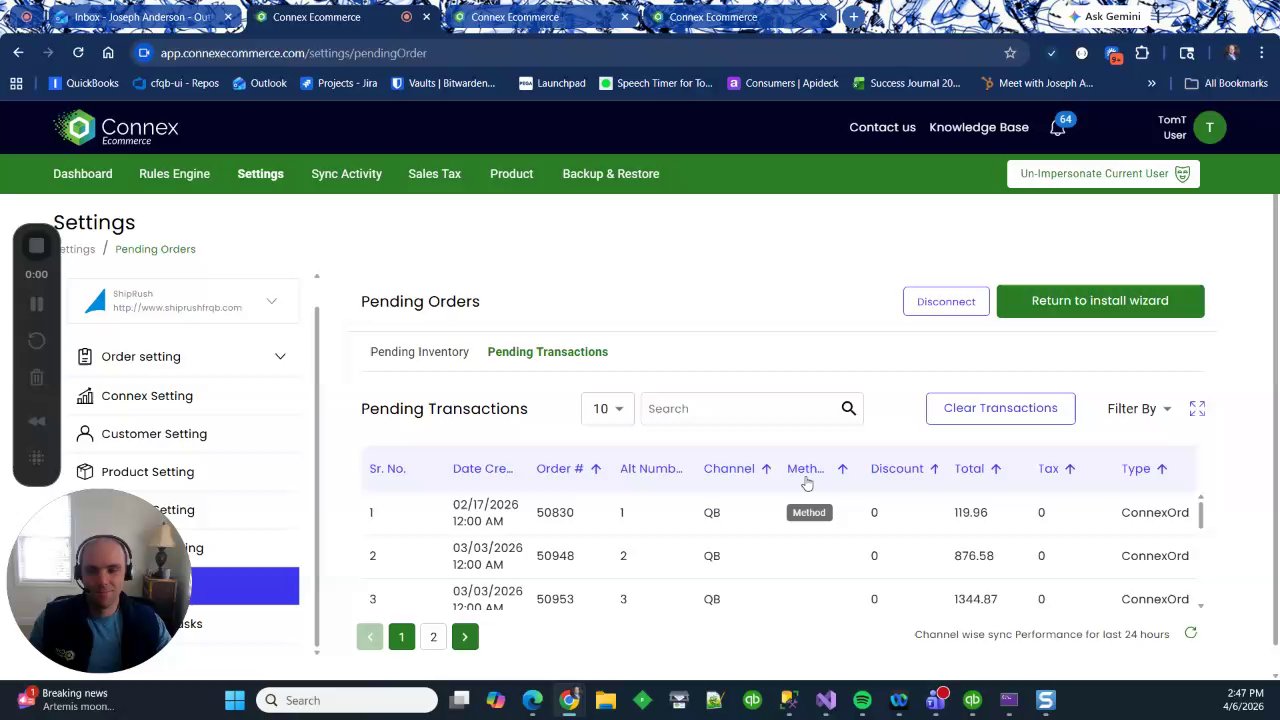Viewport: 1280px width, 720px height.
Task: Select the Pending Transactions tab
Action: 548,352
